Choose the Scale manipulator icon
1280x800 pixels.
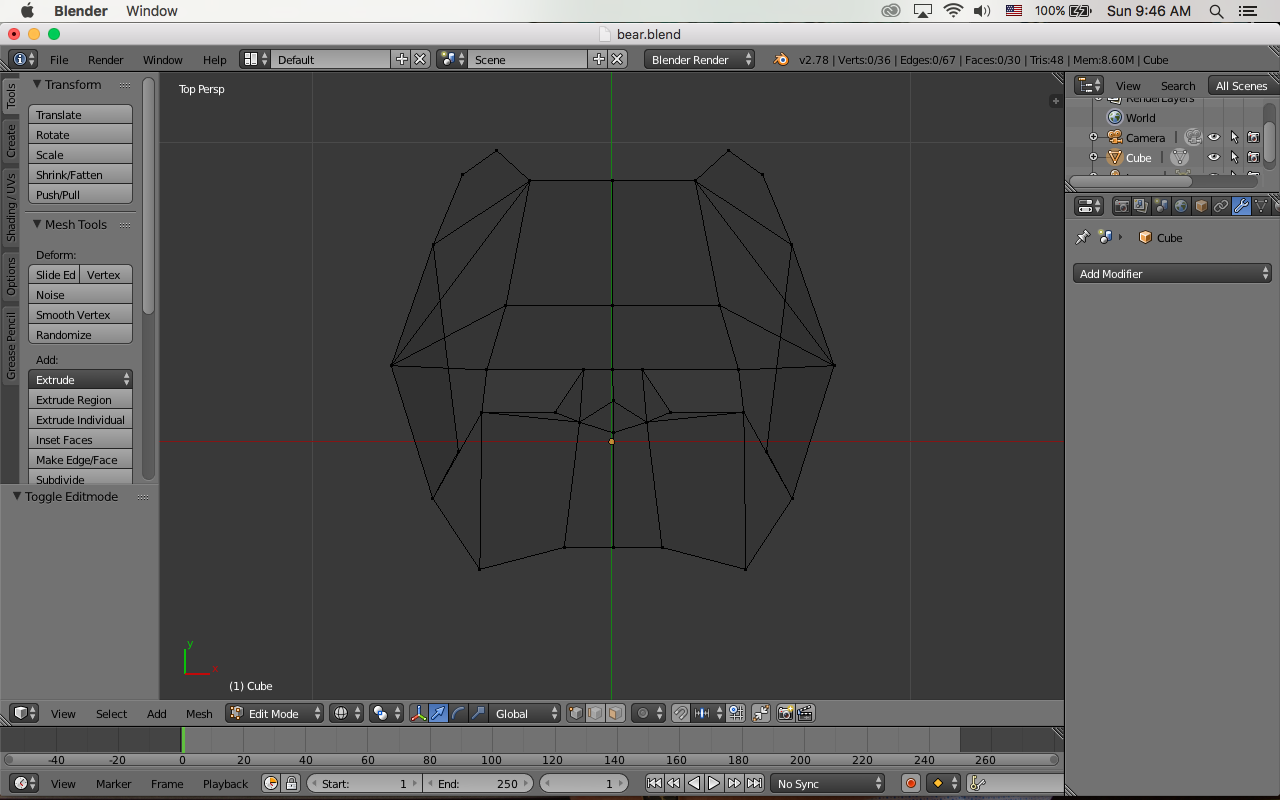tap(478, 713)
